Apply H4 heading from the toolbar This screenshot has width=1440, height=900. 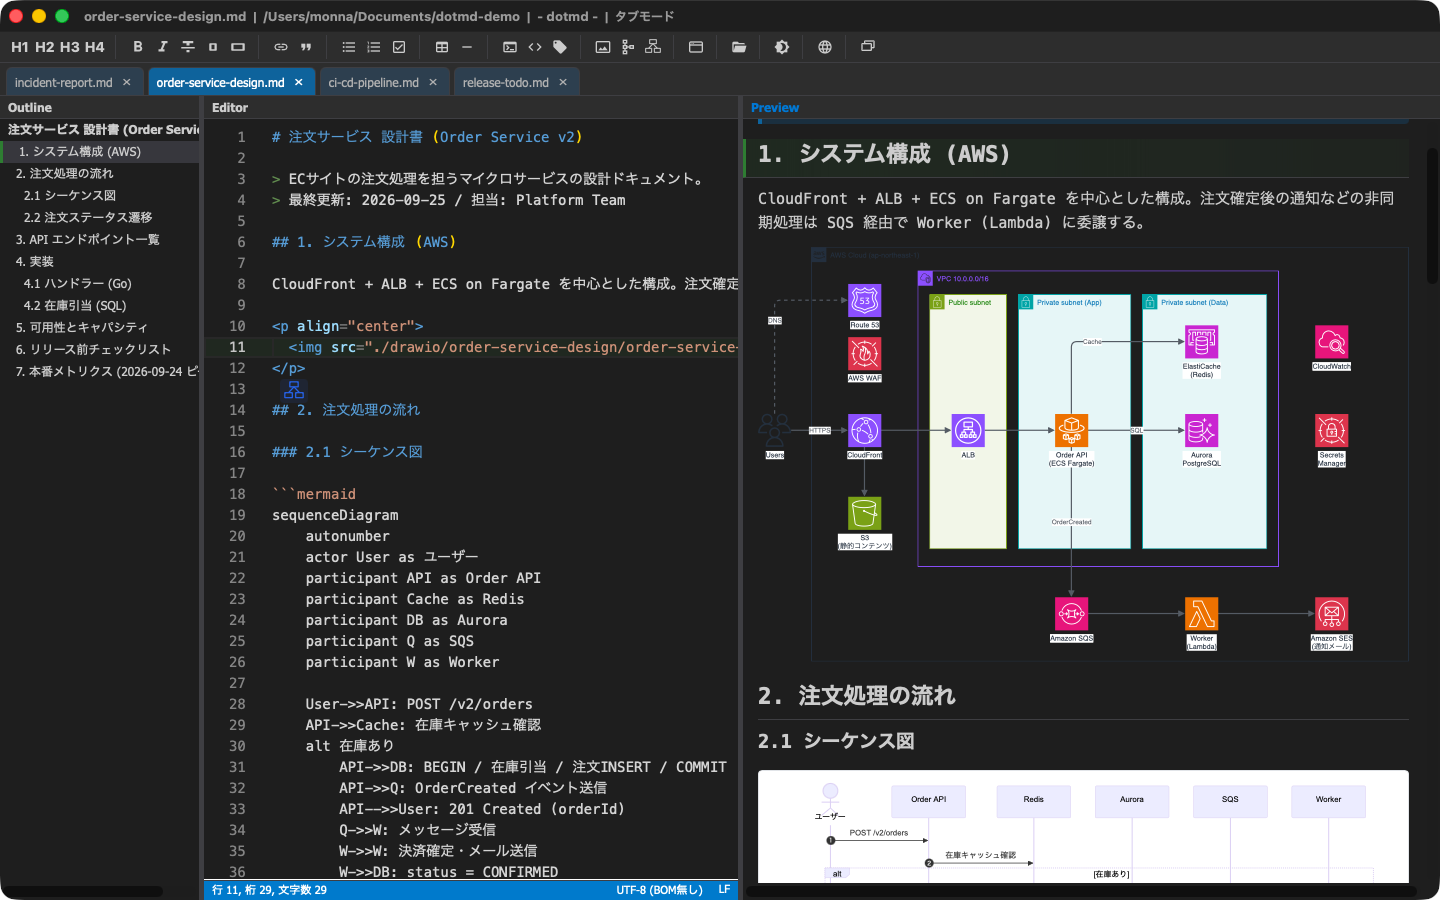[x=95, y=47]
